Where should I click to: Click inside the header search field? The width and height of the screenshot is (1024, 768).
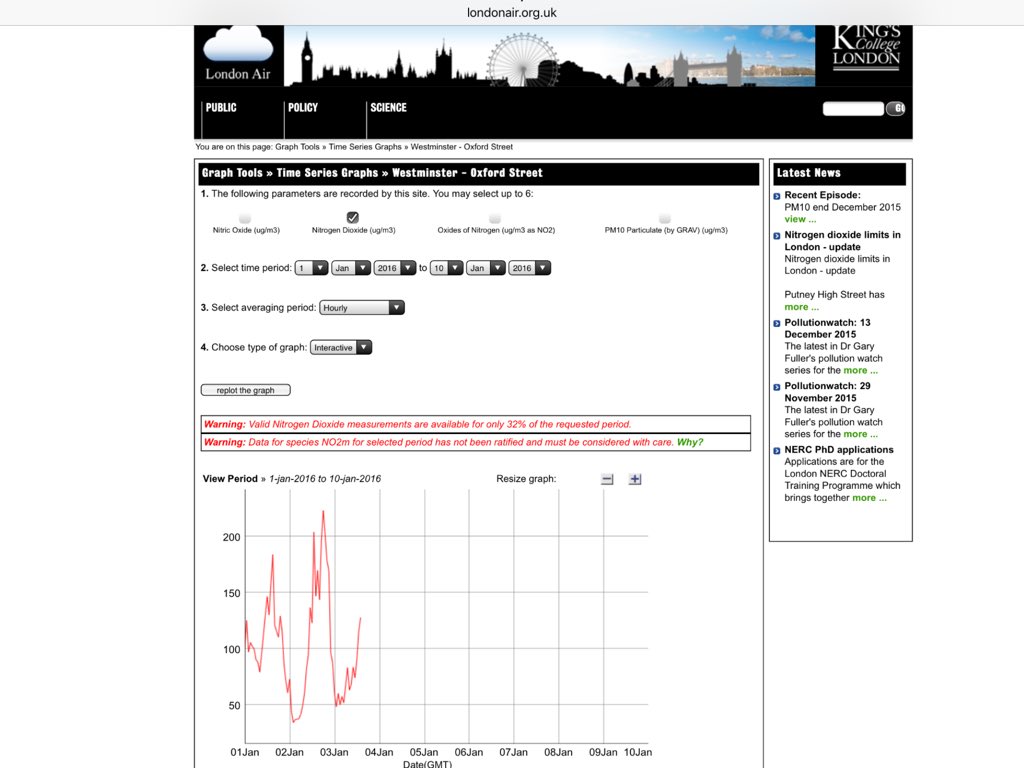(852, 108)
